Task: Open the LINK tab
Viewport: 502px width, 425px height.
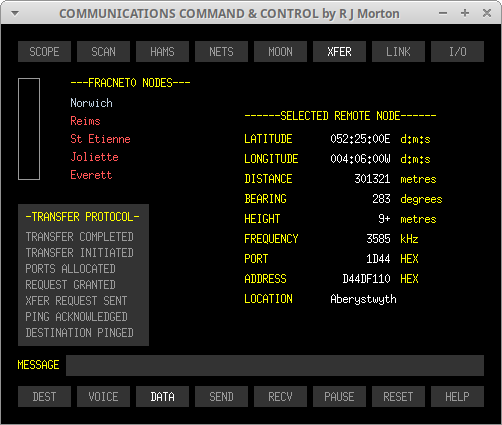Action: point(398,52)
